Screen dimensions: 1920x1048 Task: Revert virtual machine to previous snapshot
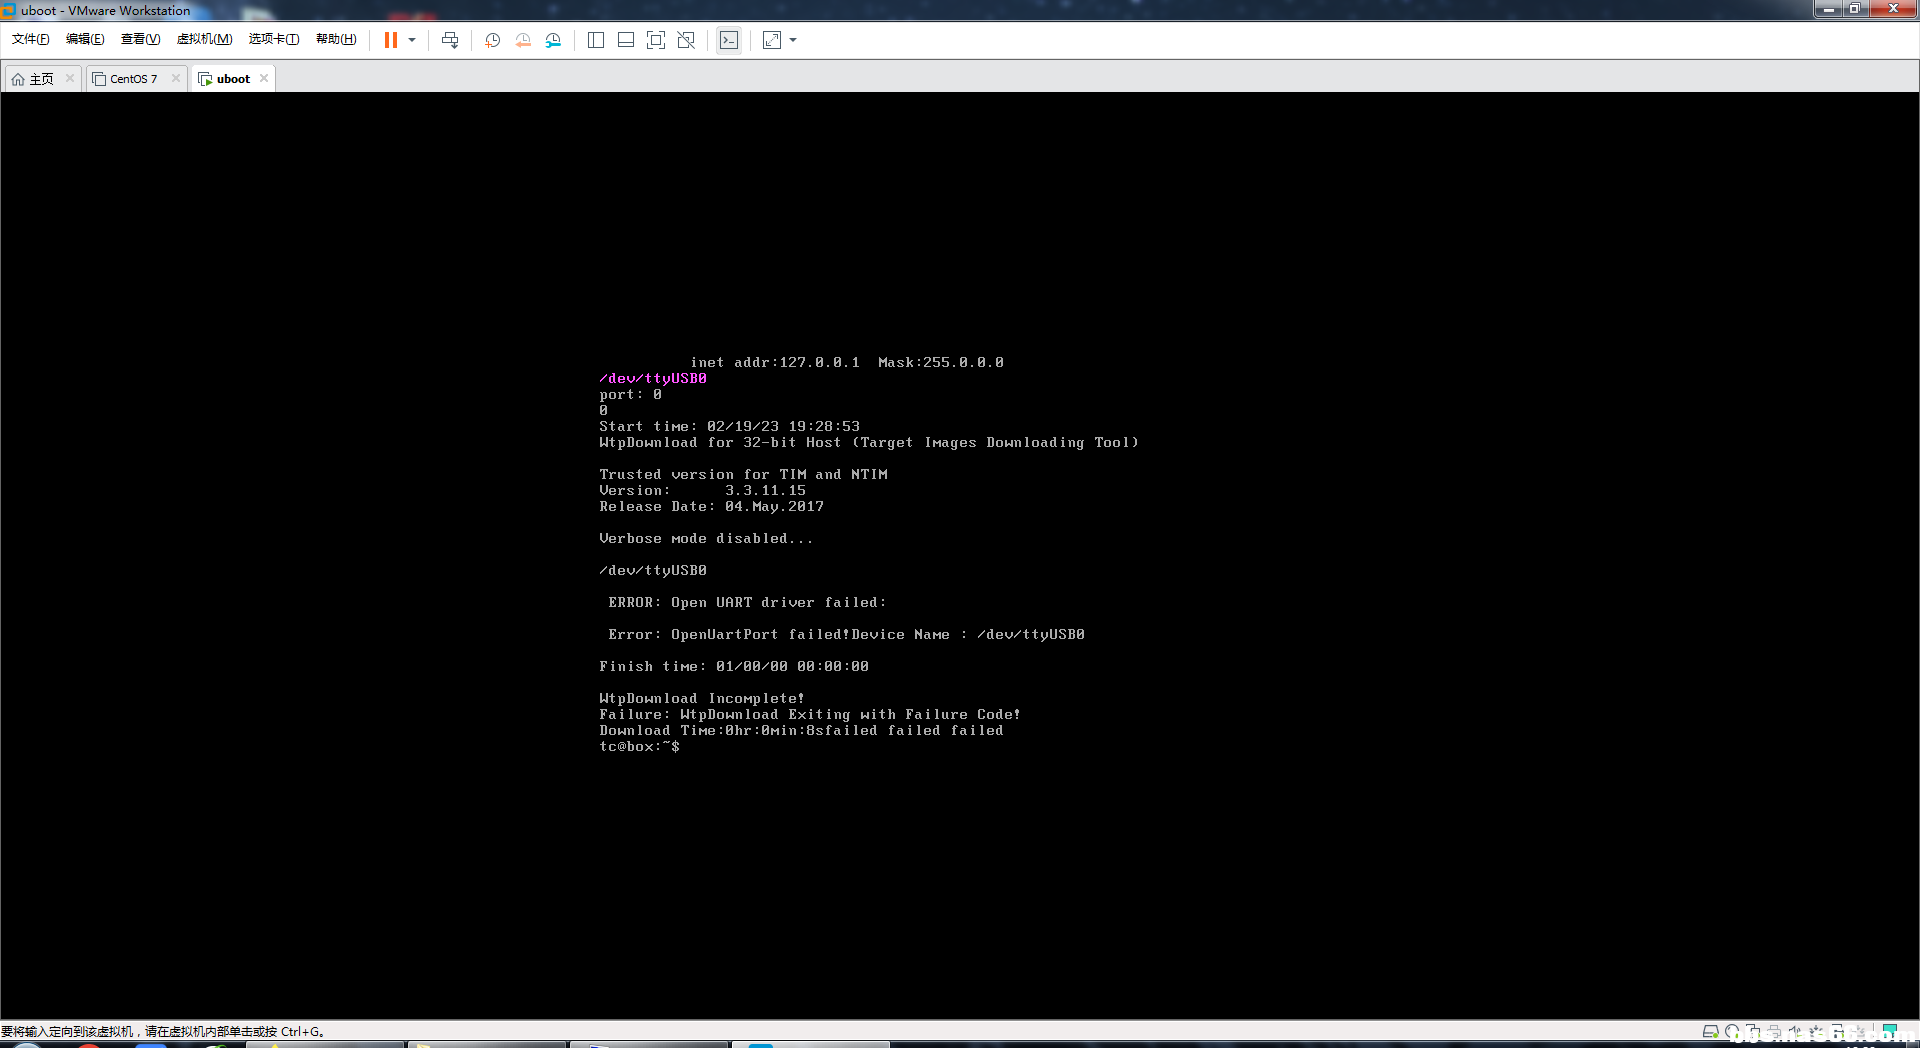pos(523,40)
